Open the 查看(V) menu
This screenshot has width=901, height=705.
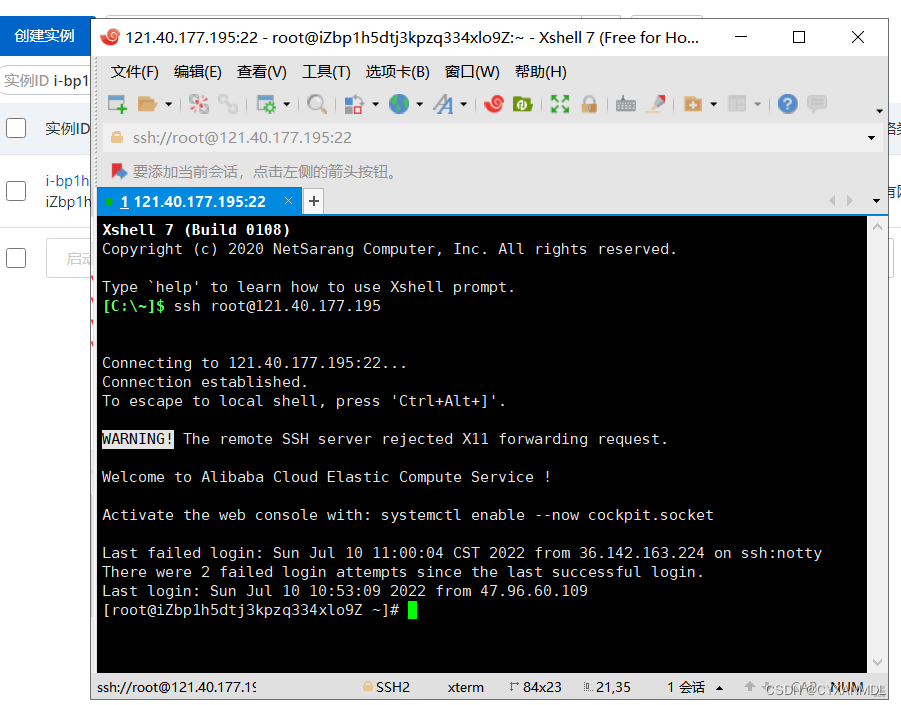tap(261, 72)
